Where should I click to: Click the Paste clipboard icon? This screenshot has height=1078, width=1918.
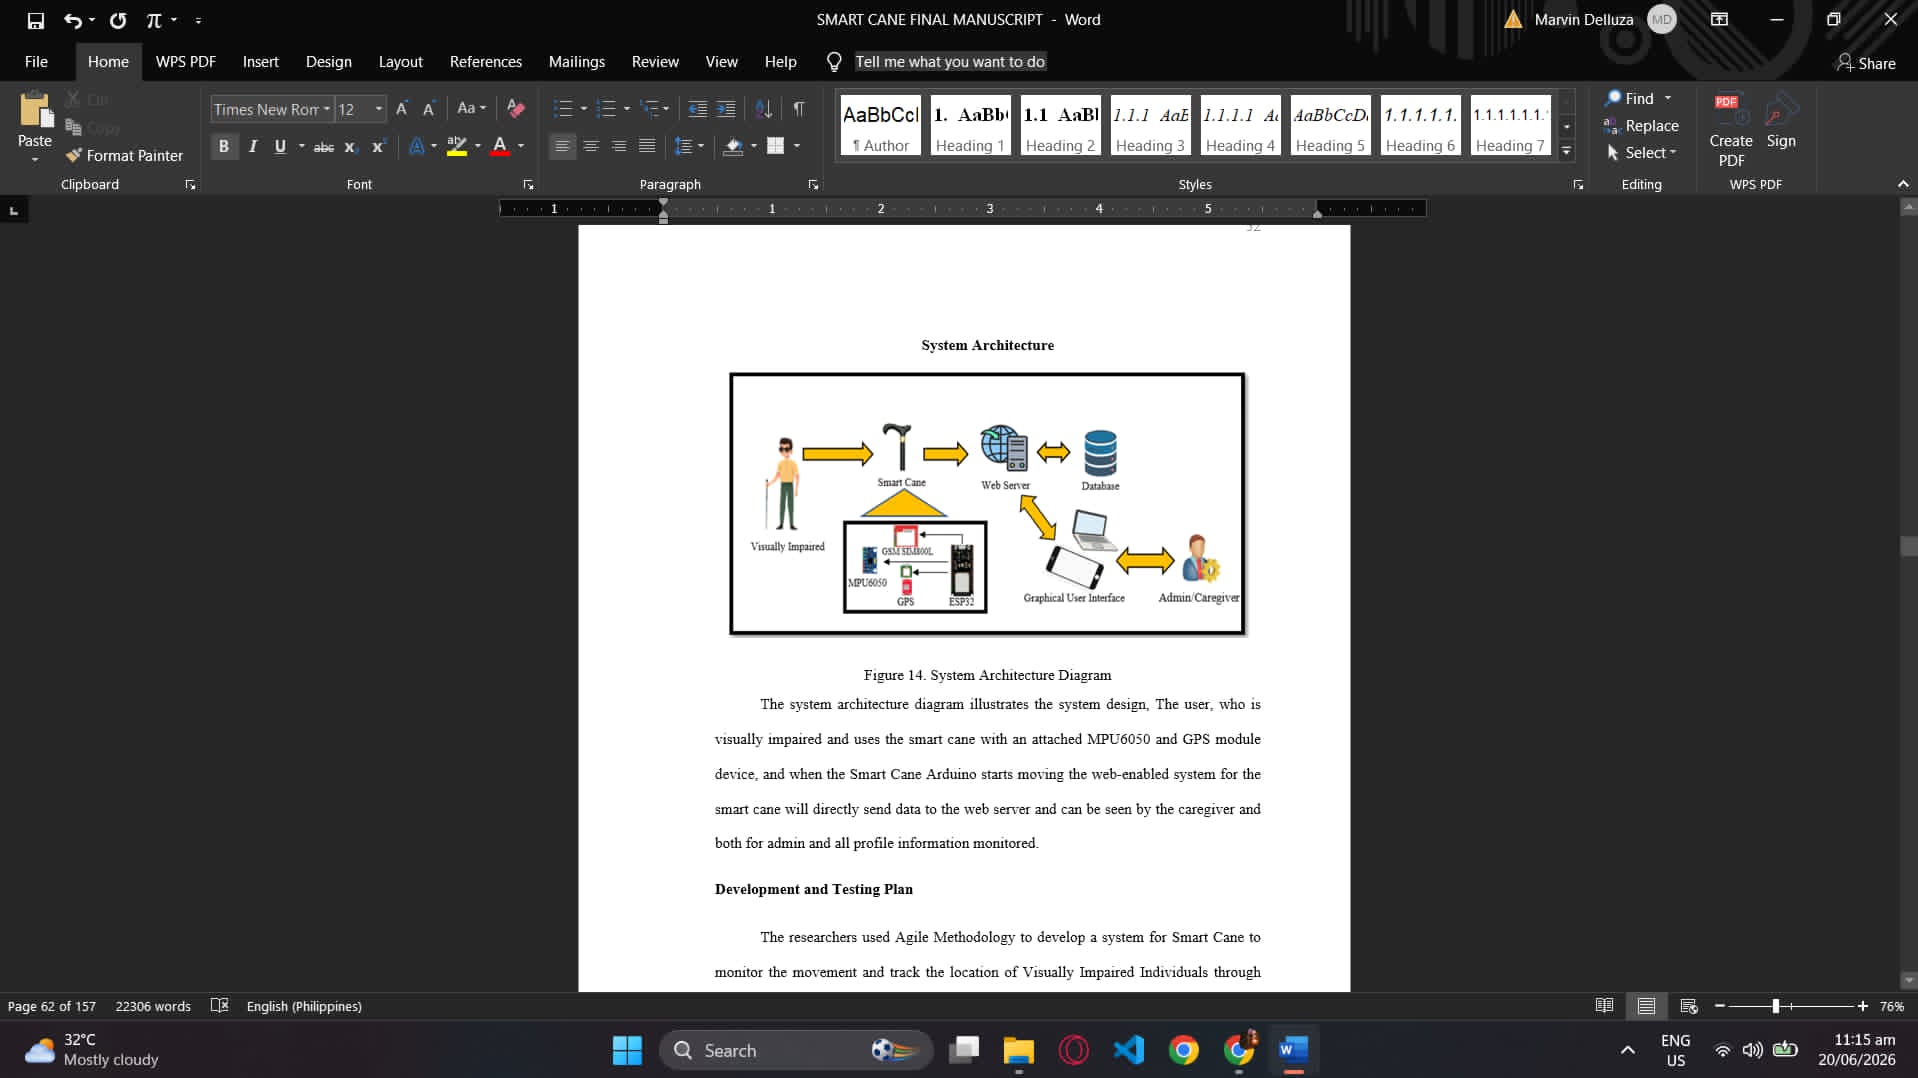pyautogui.click(x=35, y=110)
